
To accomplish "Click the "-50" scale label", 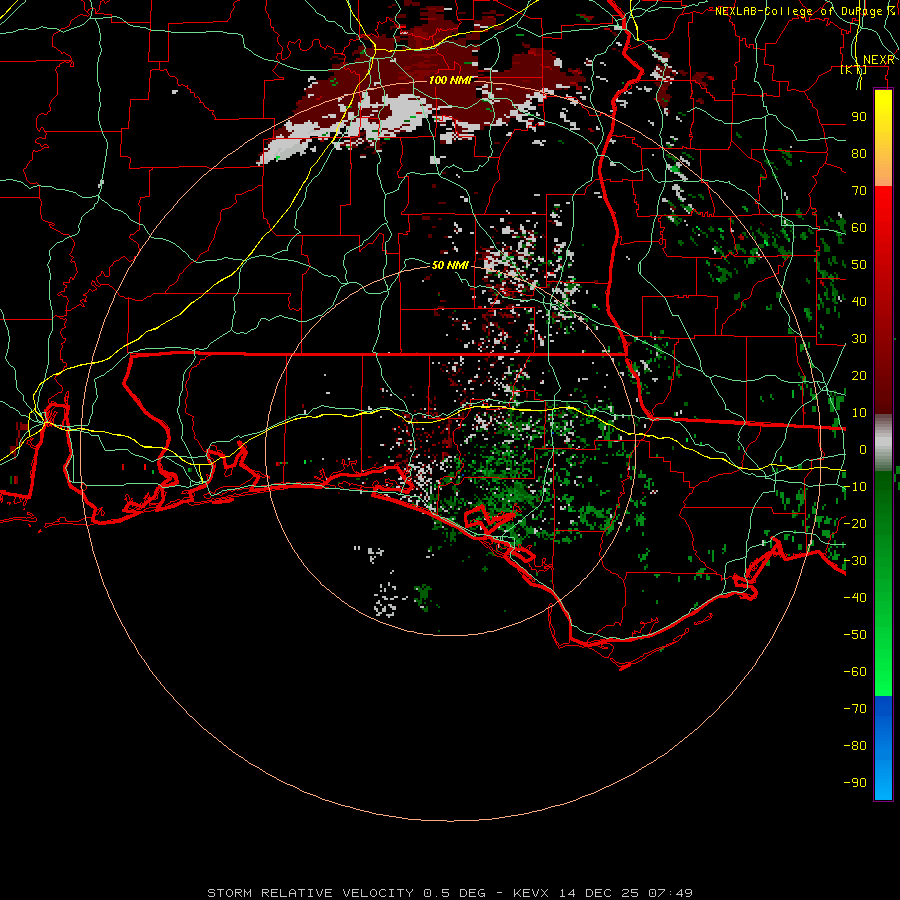I will point(855,635).
